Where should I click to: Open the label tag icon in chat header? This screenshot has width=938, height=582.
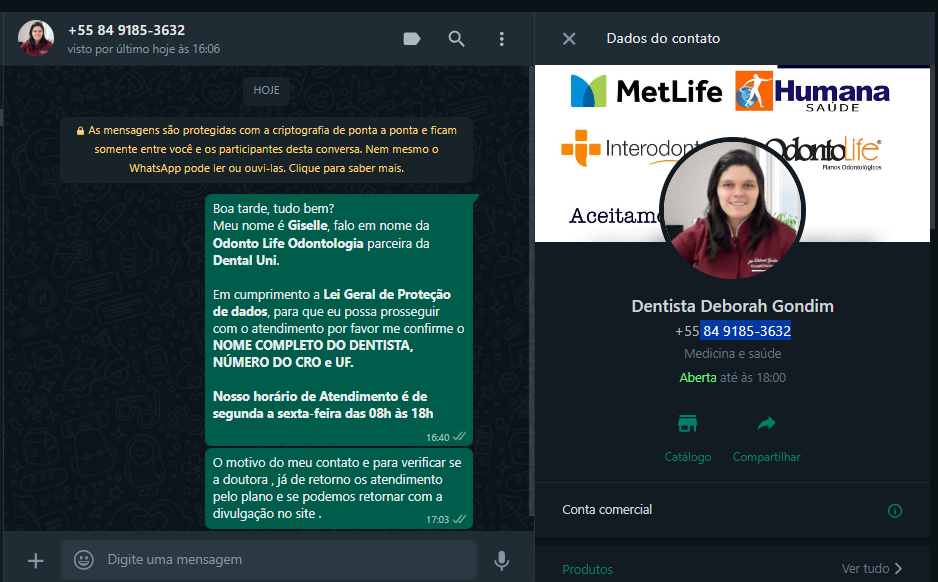click(412, 39)
